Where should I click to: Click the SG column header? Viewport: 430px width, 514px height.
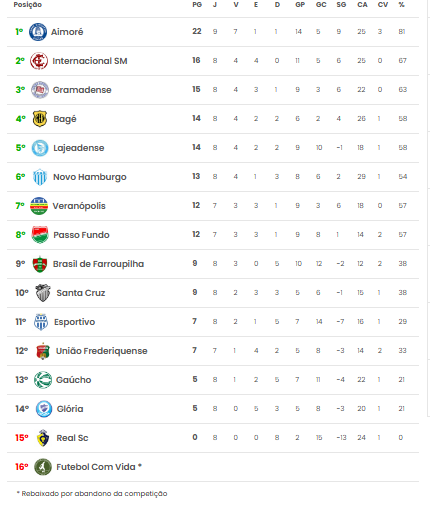[341, 5]
